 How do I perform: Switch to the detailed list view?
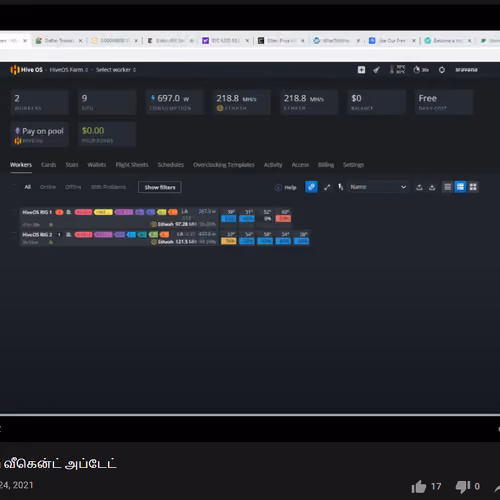460,187
